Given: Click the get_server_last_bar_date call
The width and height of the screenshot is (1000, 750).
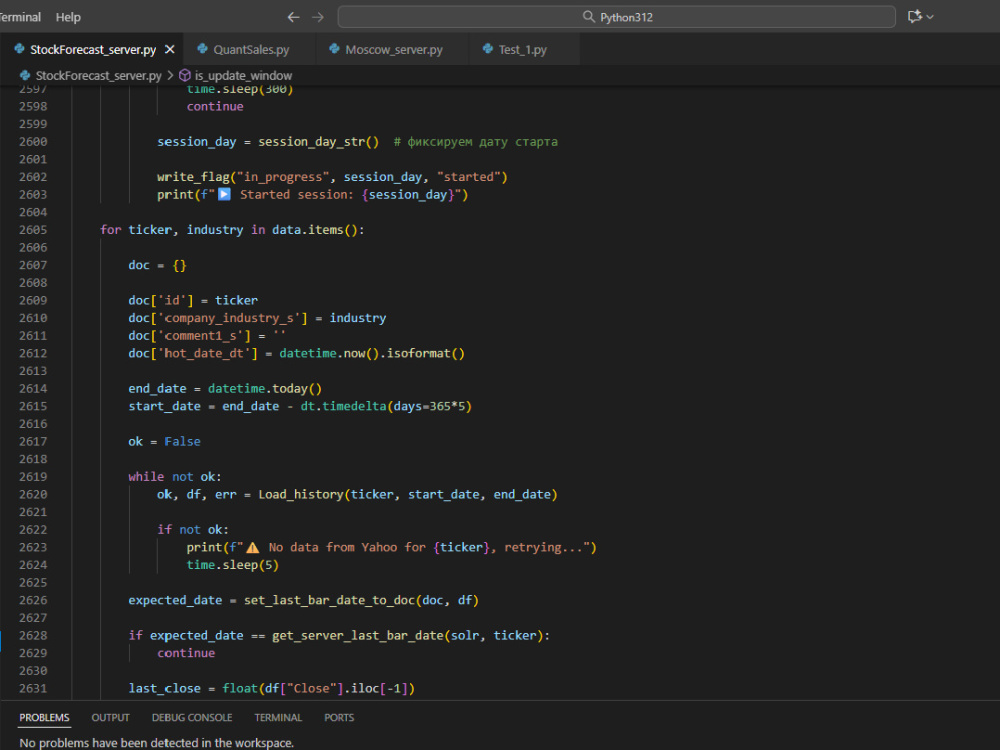Looking at the screenshot, I should 407,635.
